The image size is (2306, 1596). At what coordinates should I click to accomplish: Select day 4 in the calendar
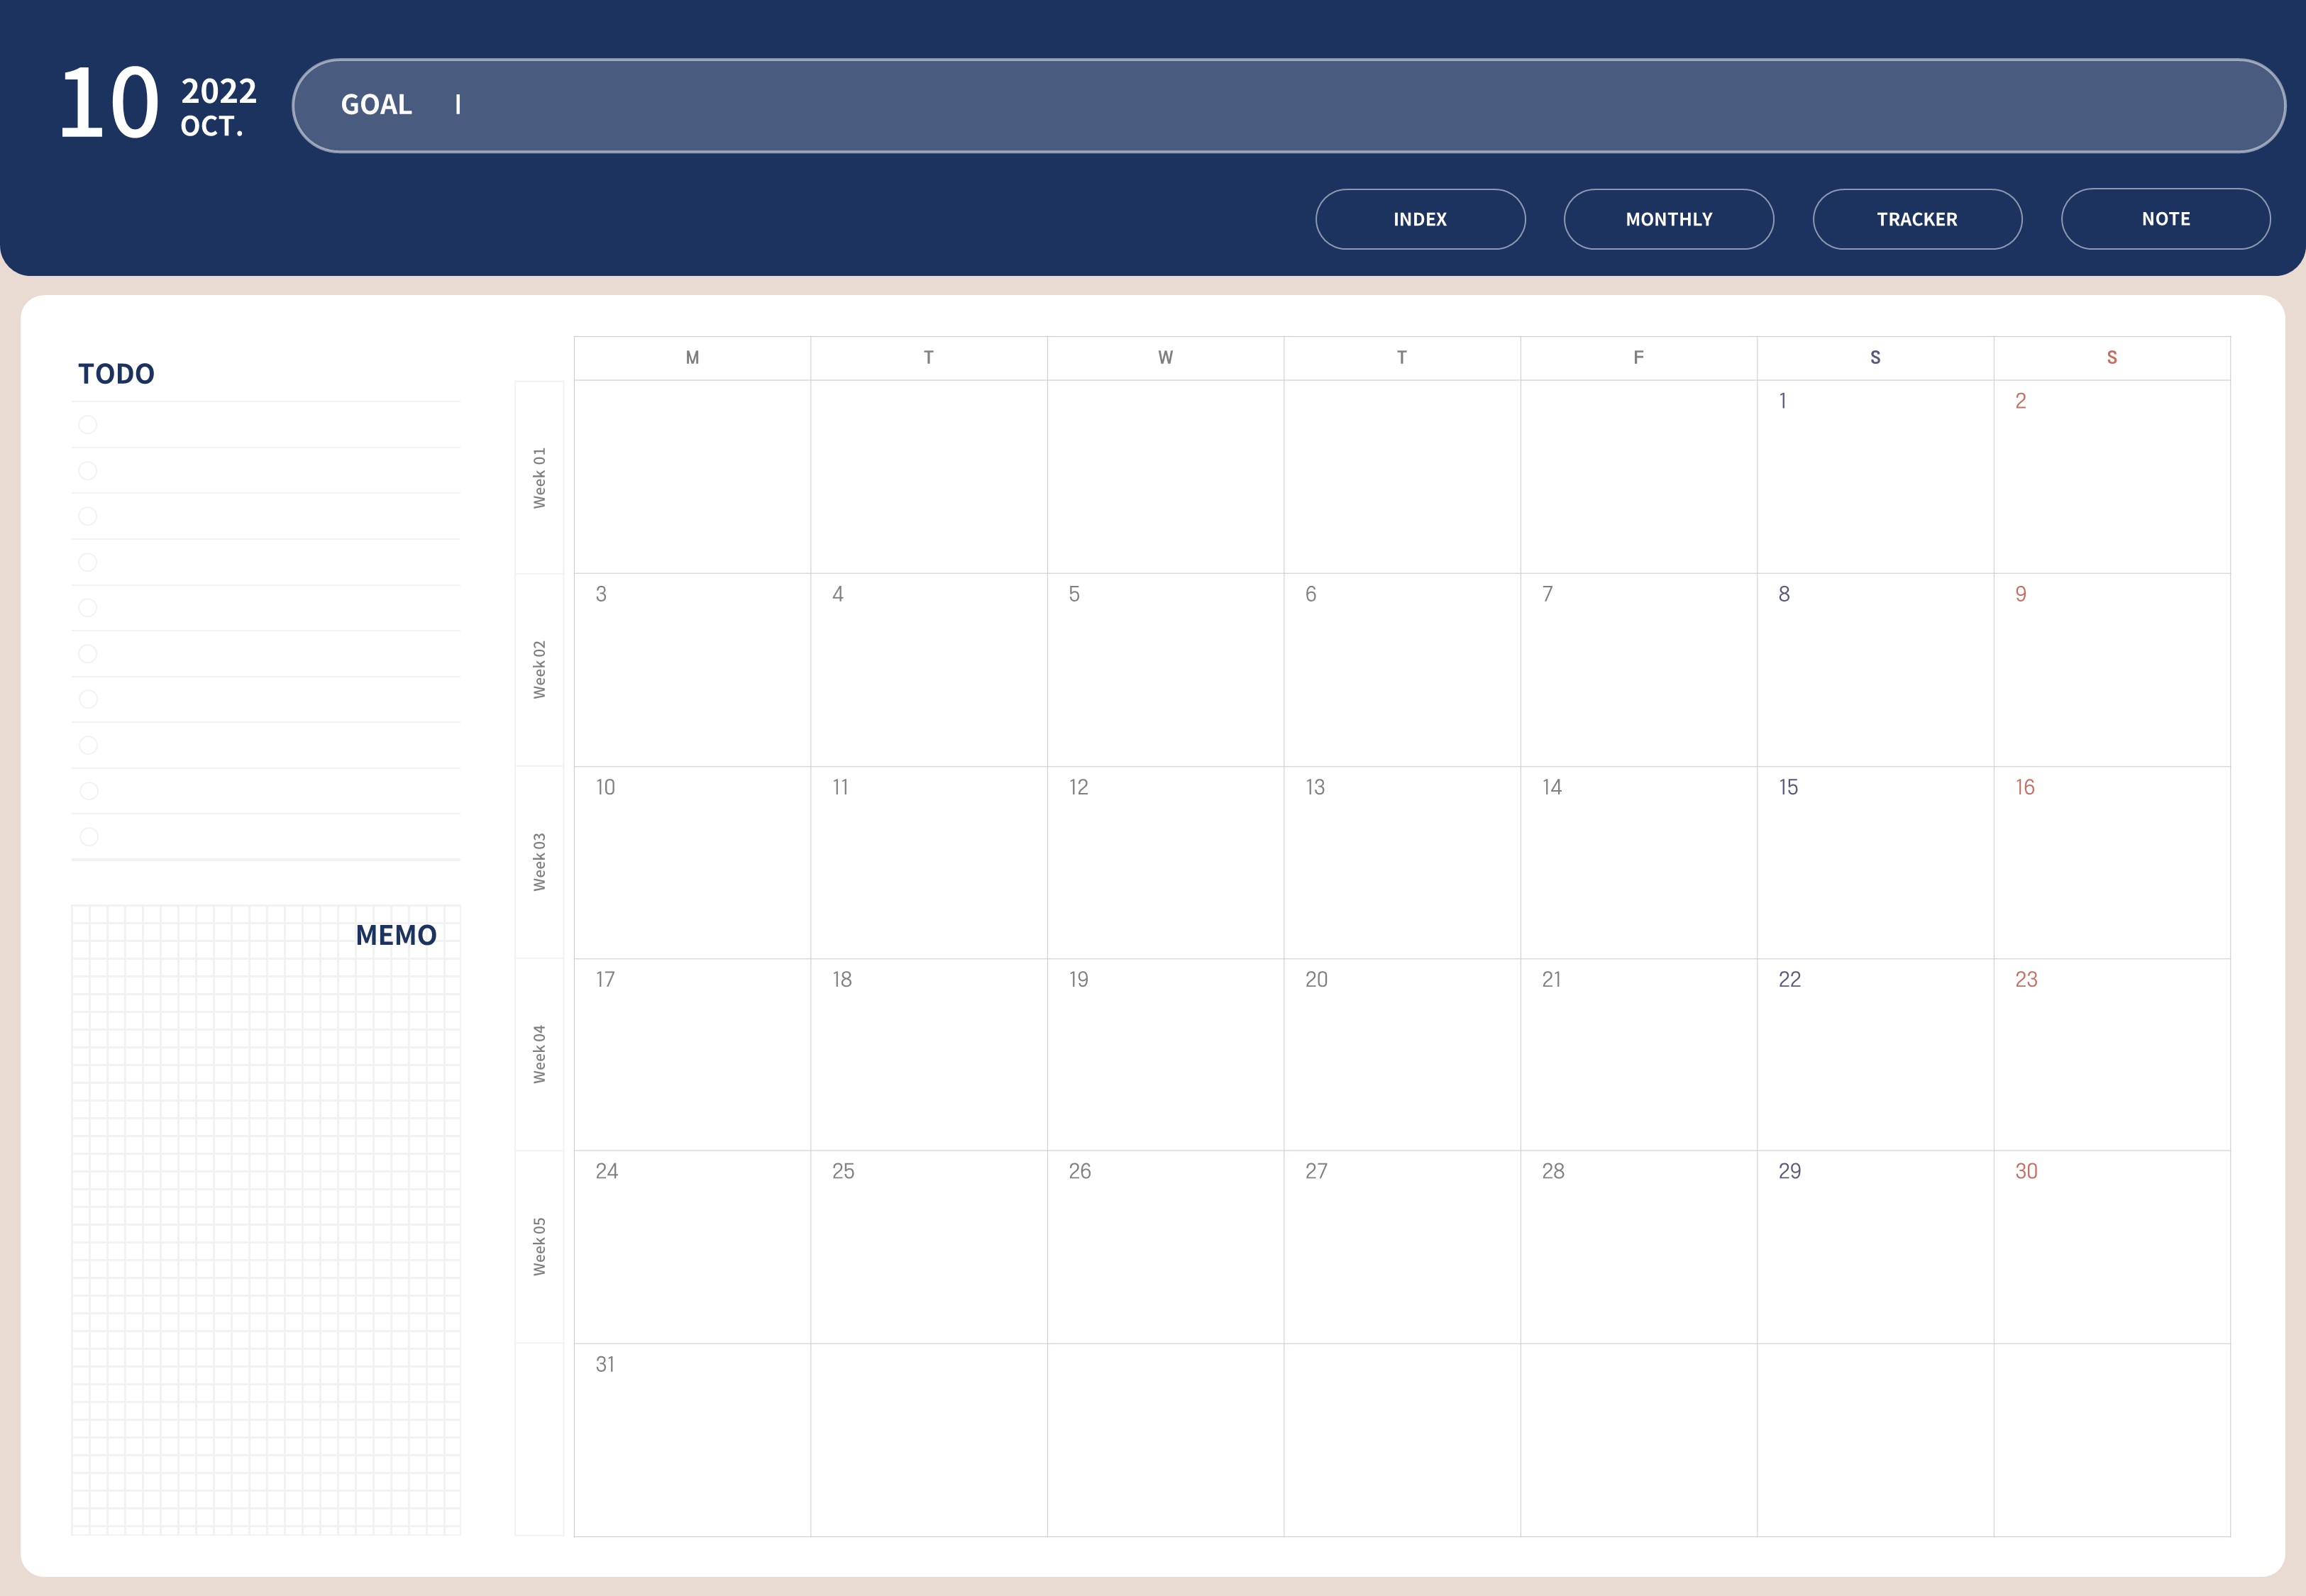pyautogui.click(x=929, y=670)
